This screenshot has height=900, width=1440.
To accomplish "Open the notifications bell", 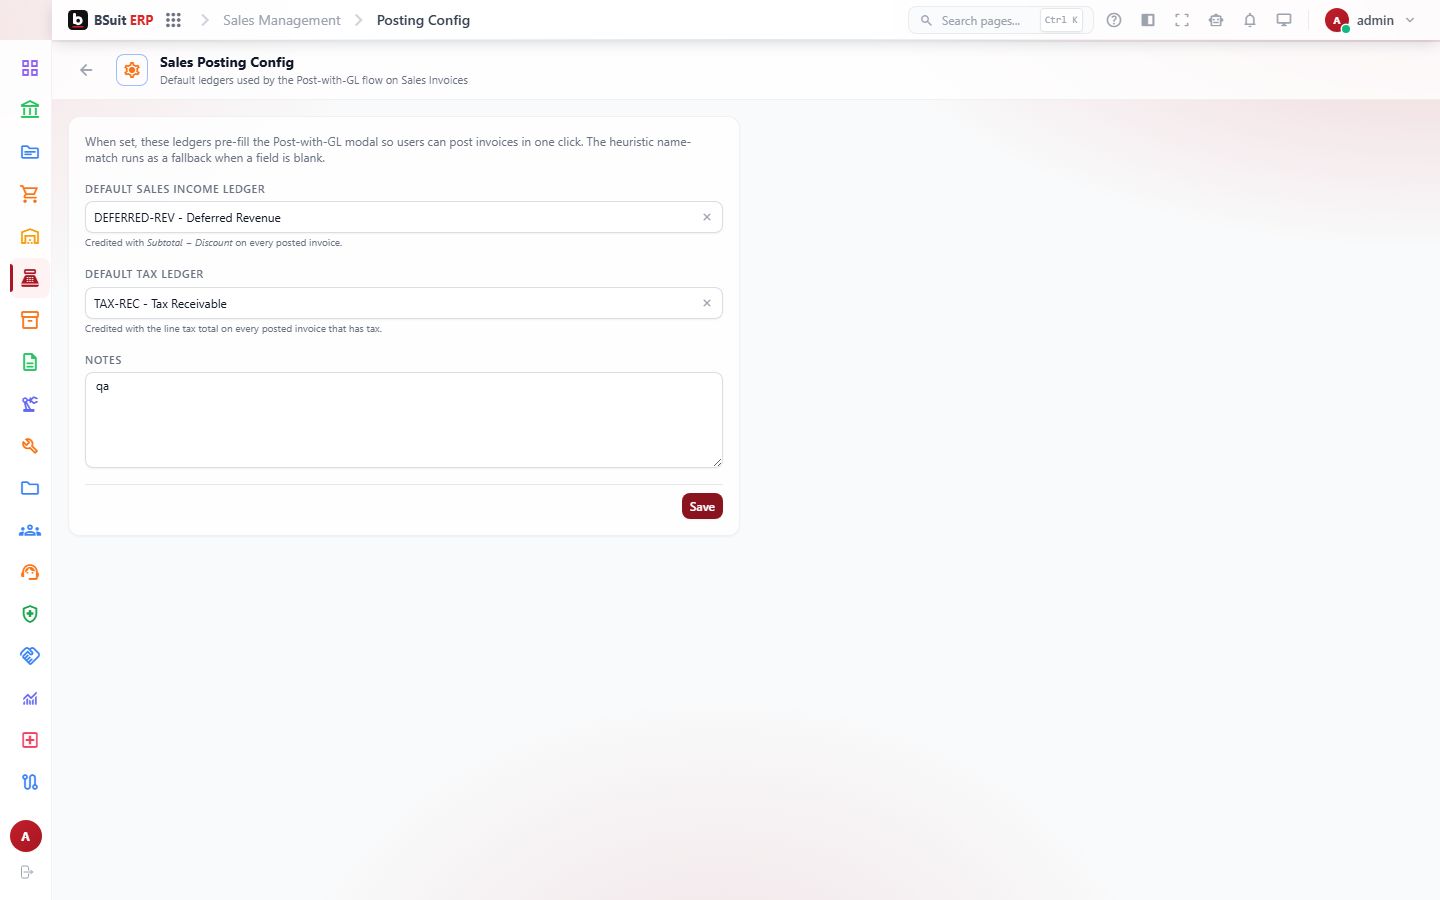I will pyautogui.click(x=1250, y=20).
